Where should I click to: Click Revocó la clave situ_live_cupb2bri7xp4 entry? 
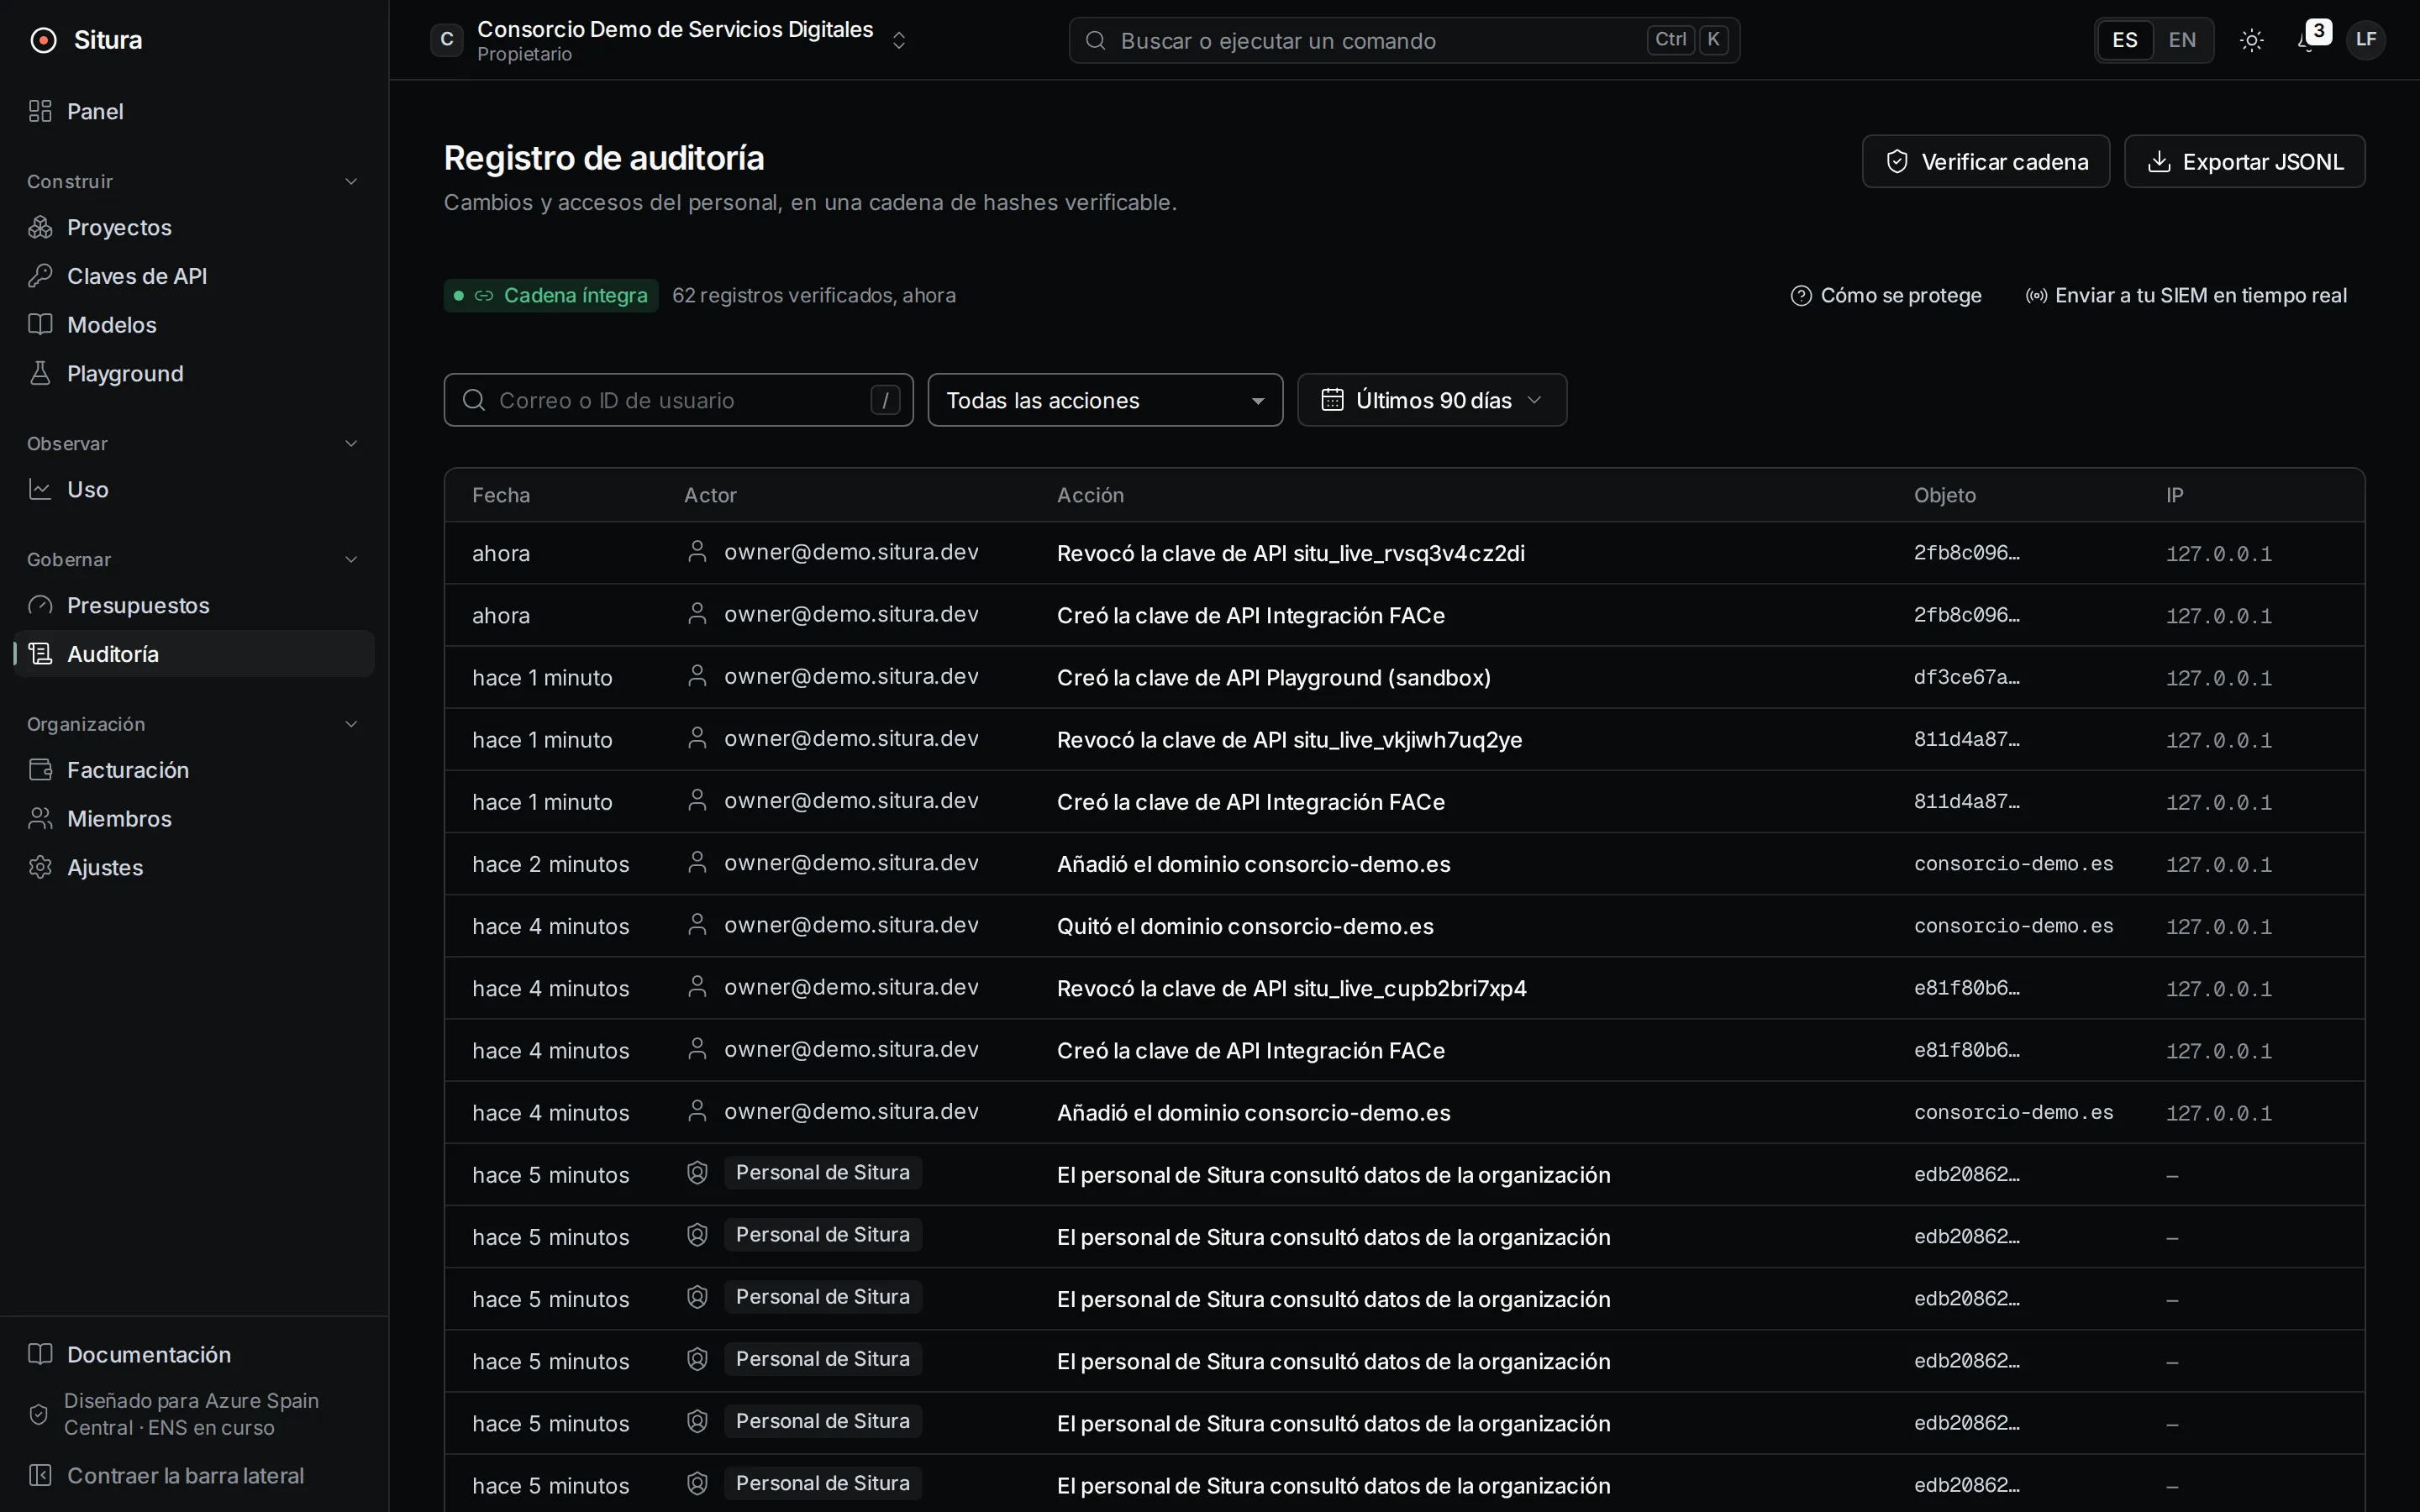(1291, 988)
